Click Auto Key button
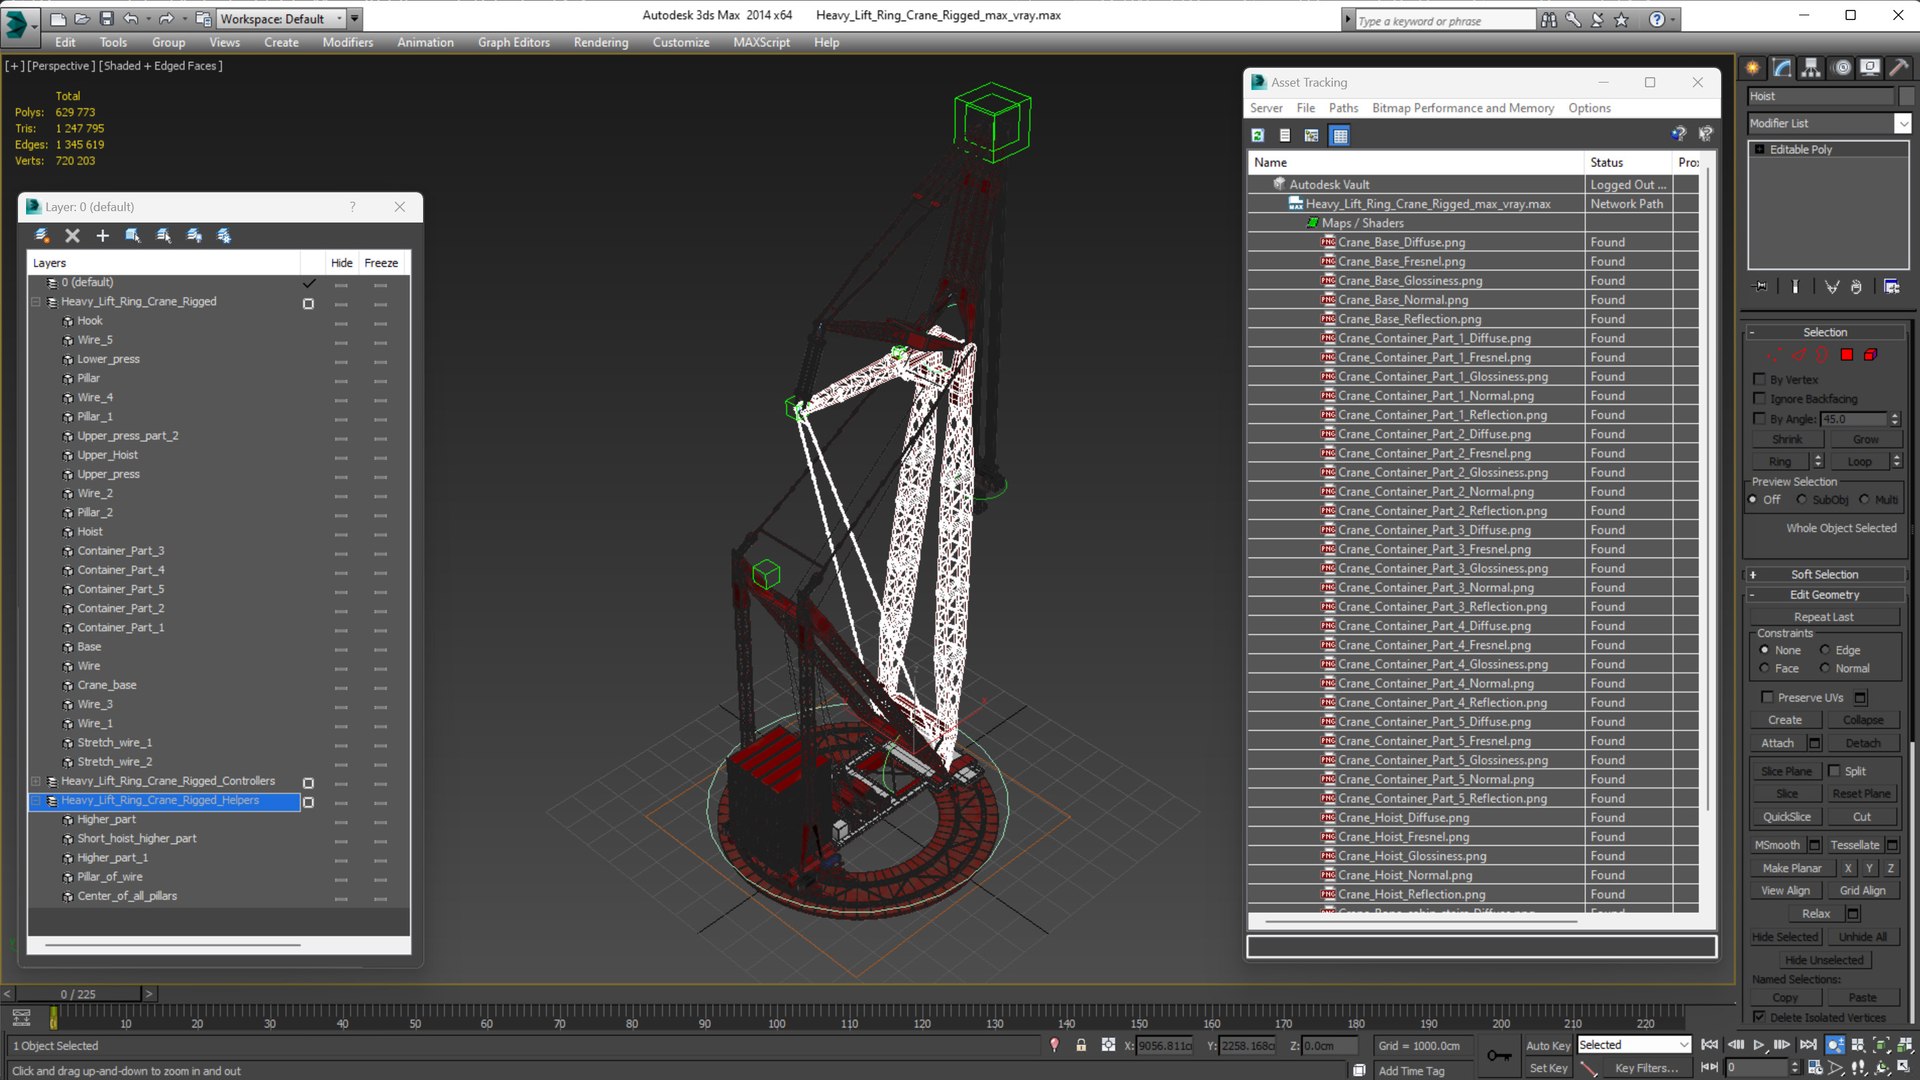The image size is (1920, 1080). coord(1548,1045)
